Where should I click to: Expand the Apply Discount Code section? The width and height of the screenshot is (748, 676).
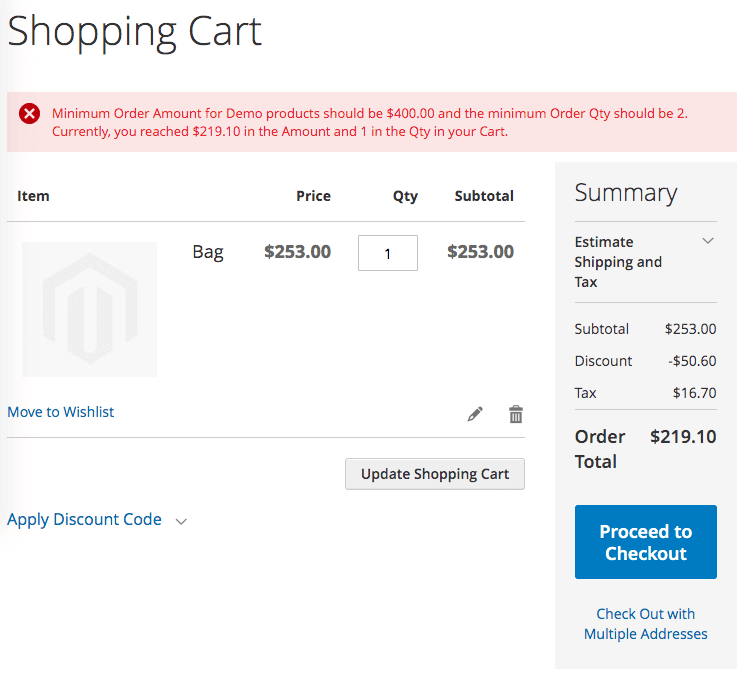tap(84, 520)
